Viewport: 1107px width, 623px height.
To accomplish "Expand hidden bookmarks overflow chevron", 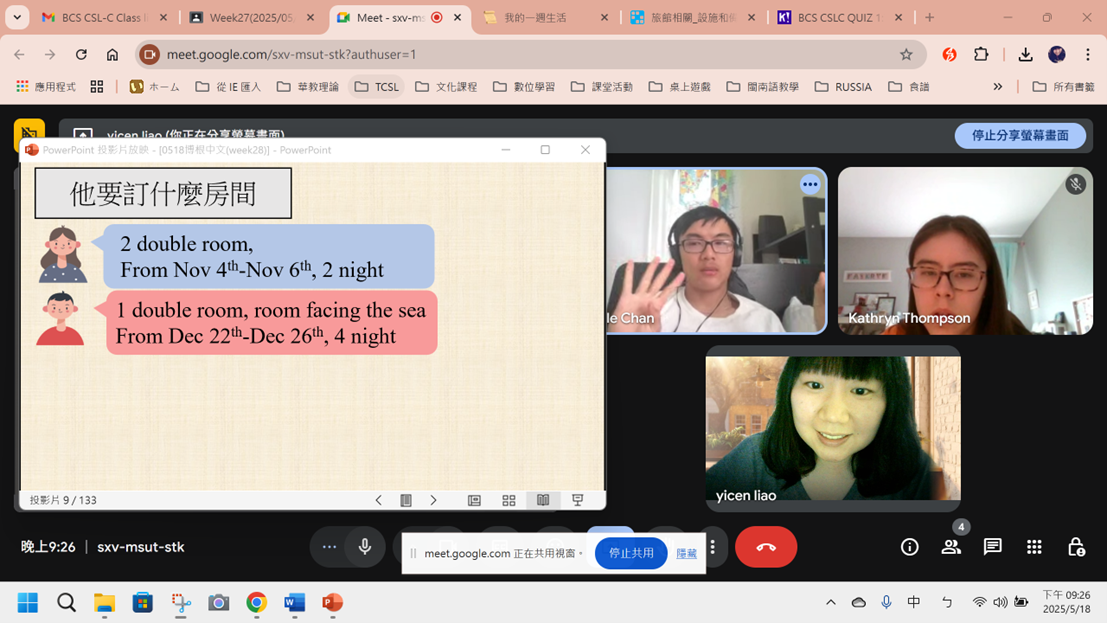I will point(997,87).
